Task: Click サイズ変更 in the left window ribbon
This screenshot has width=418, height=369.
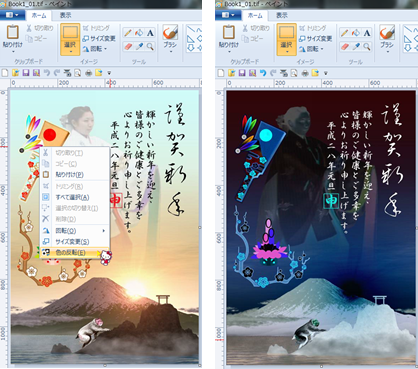Action: click(x=99, y=39)
